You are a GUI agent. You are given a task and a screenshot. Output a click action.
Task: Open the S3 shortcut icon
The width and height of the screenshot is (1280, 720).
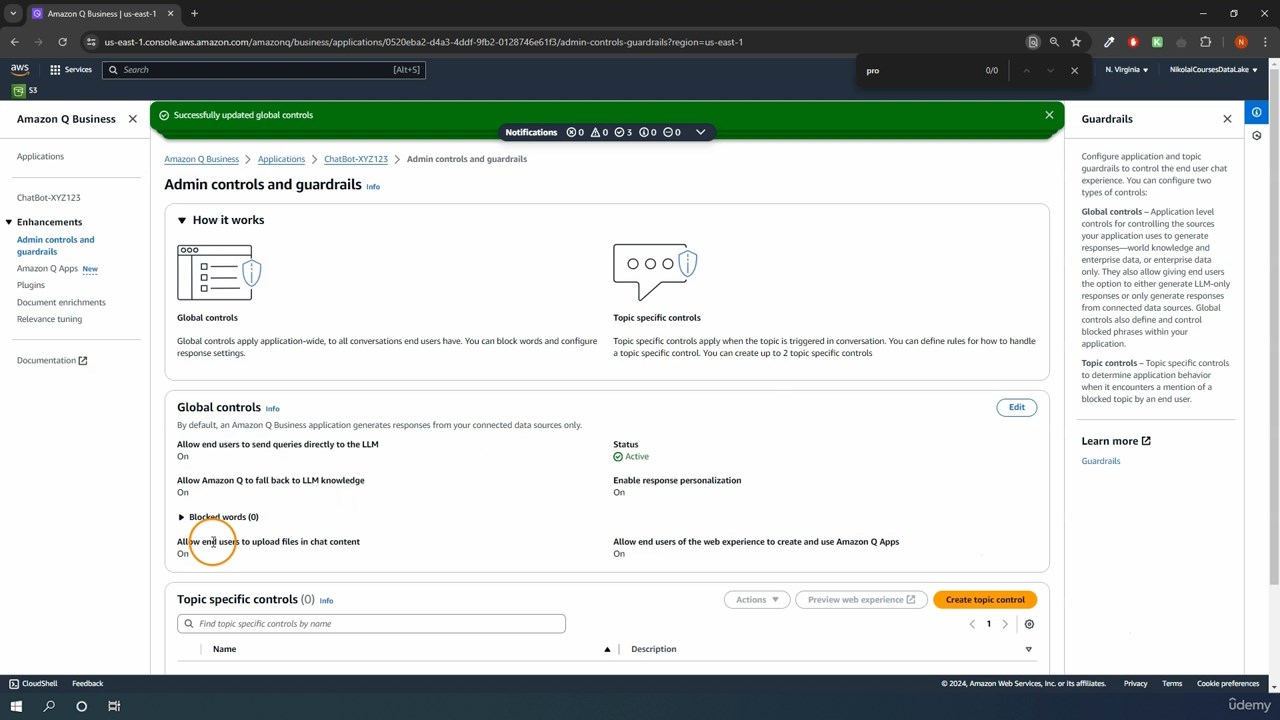tap(19, 90)
